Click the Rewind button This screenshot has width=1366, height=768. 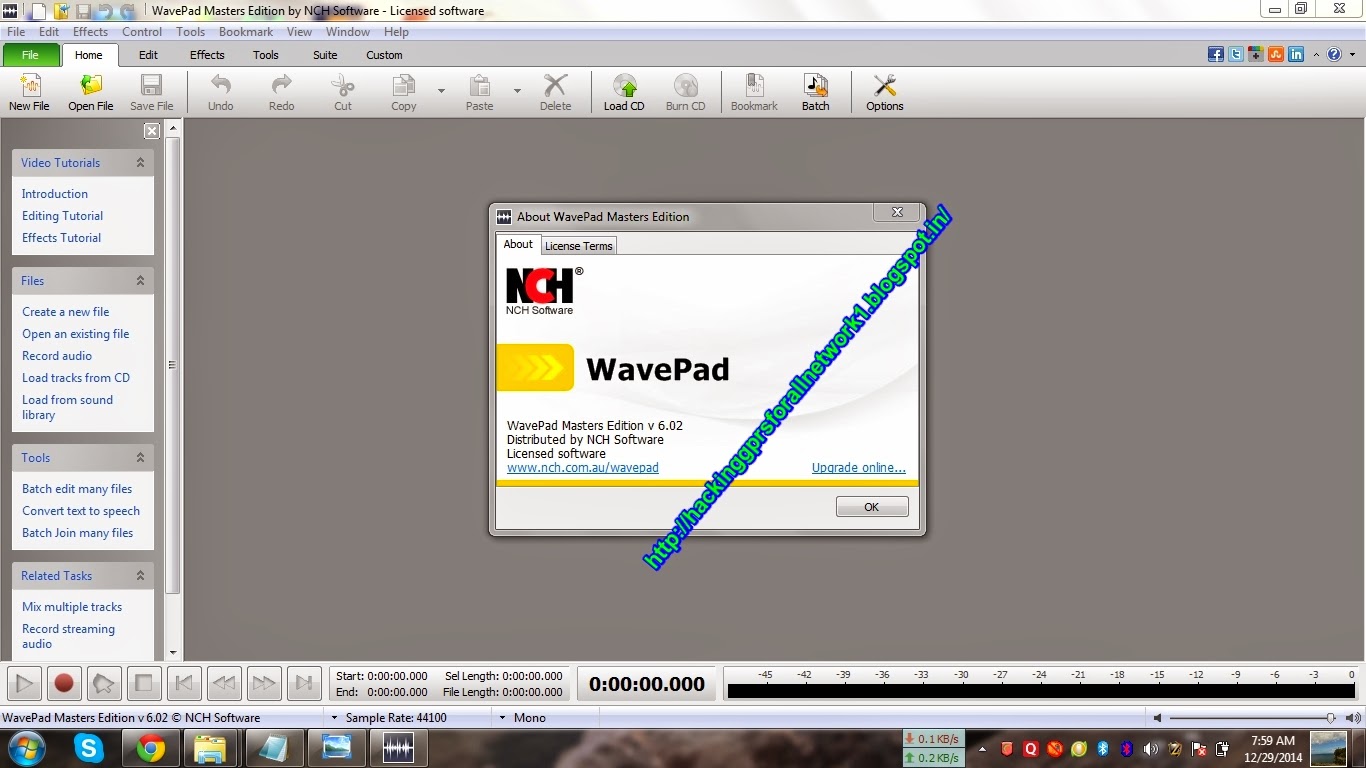pyautogui.click(x=224, y=684)
